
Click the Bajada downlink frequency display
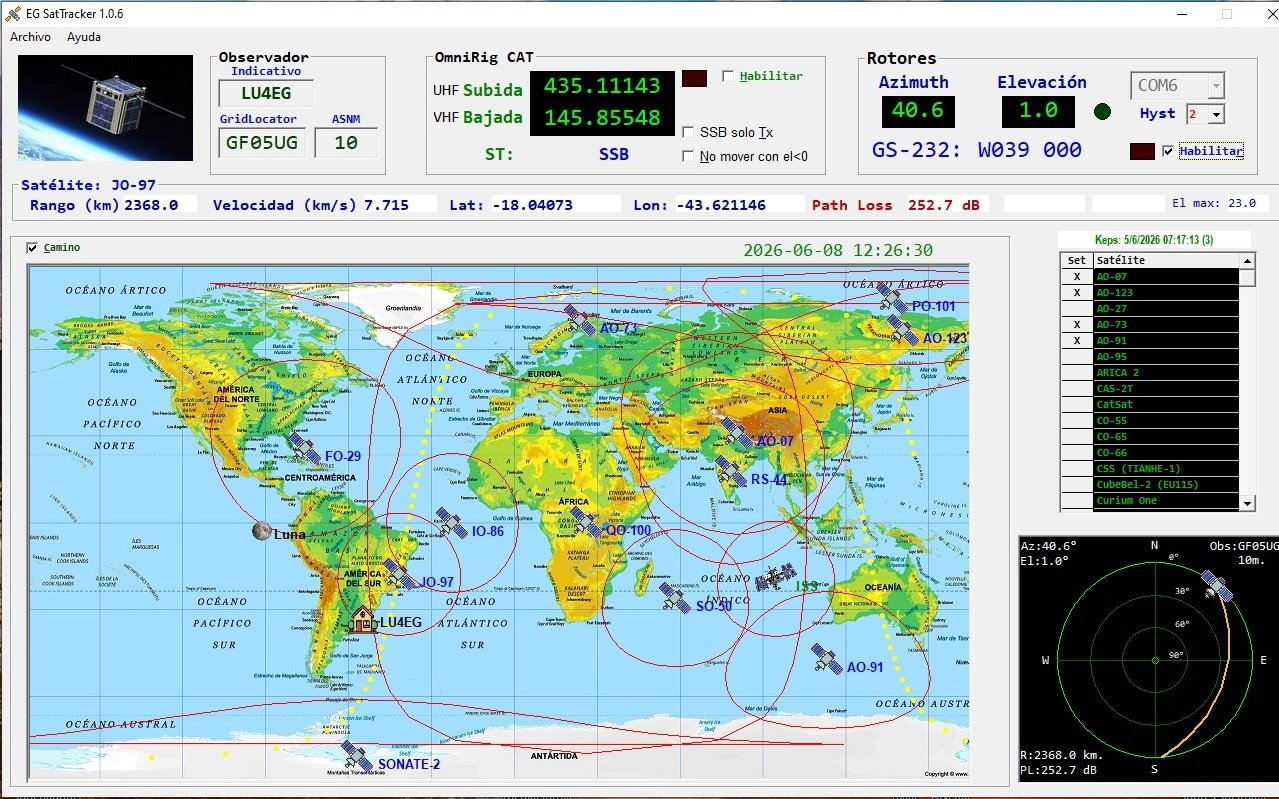tap(601, 119)
